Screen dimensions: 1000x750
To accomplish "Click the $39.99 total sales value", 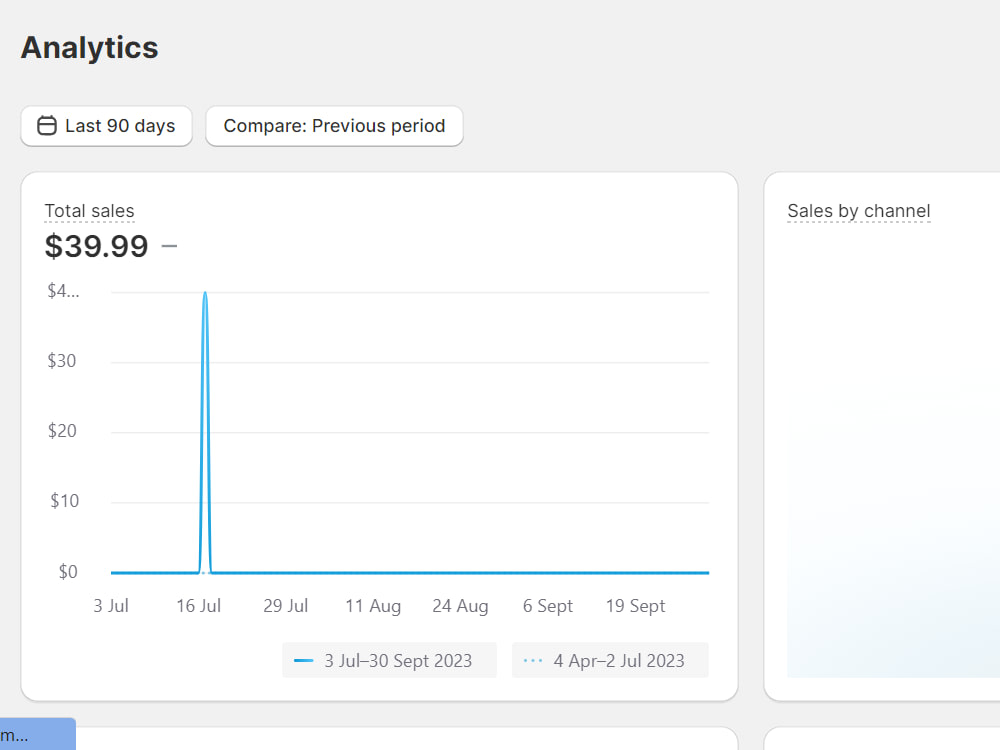I will pos(96,246).
